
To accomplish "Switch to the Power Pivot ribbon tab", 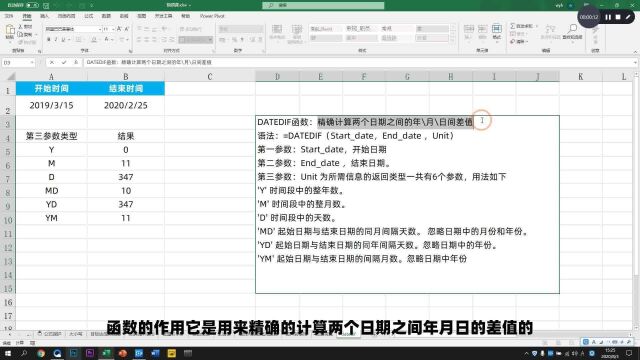I will 212,16.
